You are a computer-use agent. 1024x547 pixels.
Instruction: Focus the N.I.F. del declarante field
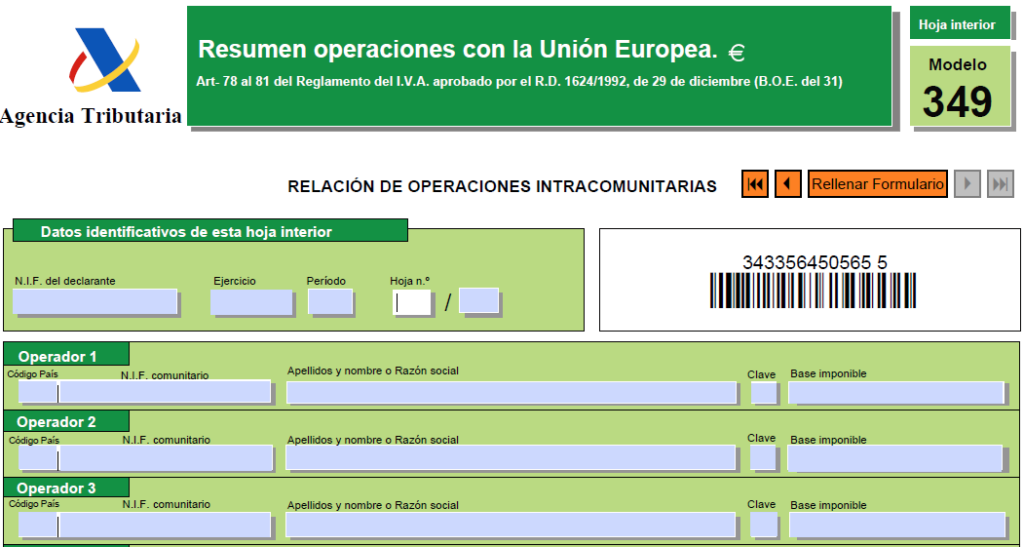[x=95, y=302]
